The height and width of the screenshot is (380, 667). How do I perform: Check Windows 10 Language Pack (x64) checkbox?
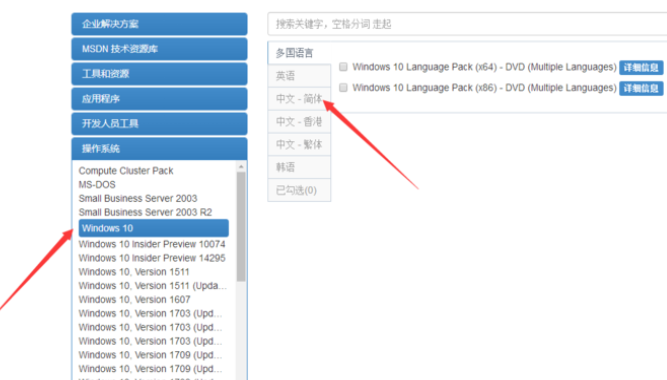343,67
